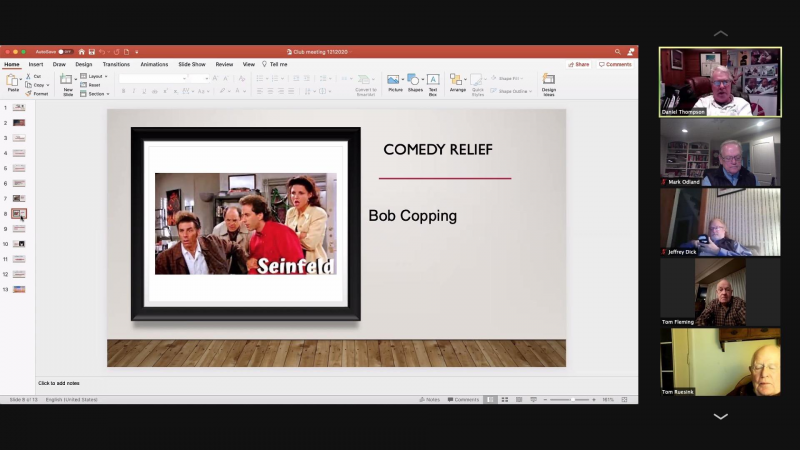Click the align left icon

click(x=260, y=91)
